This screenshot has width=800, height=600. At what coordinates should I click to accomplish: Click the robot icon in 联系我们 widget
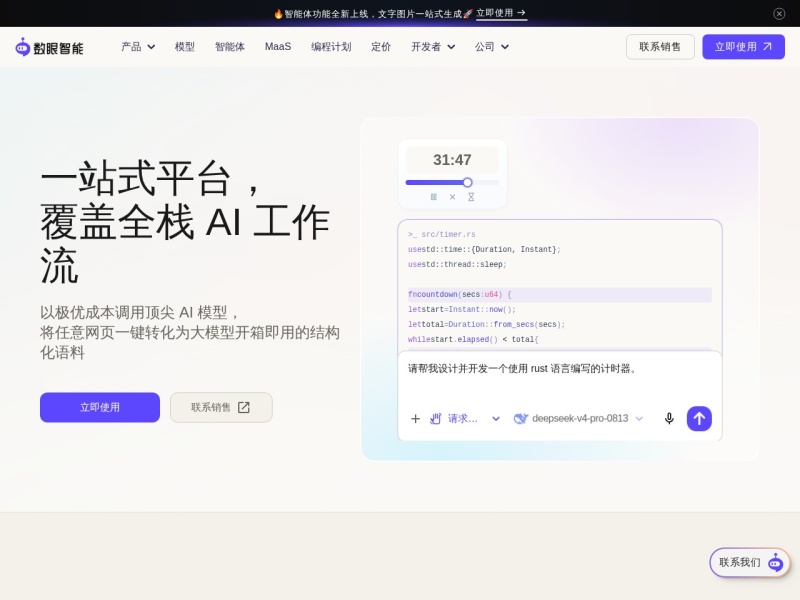point(776,562)
